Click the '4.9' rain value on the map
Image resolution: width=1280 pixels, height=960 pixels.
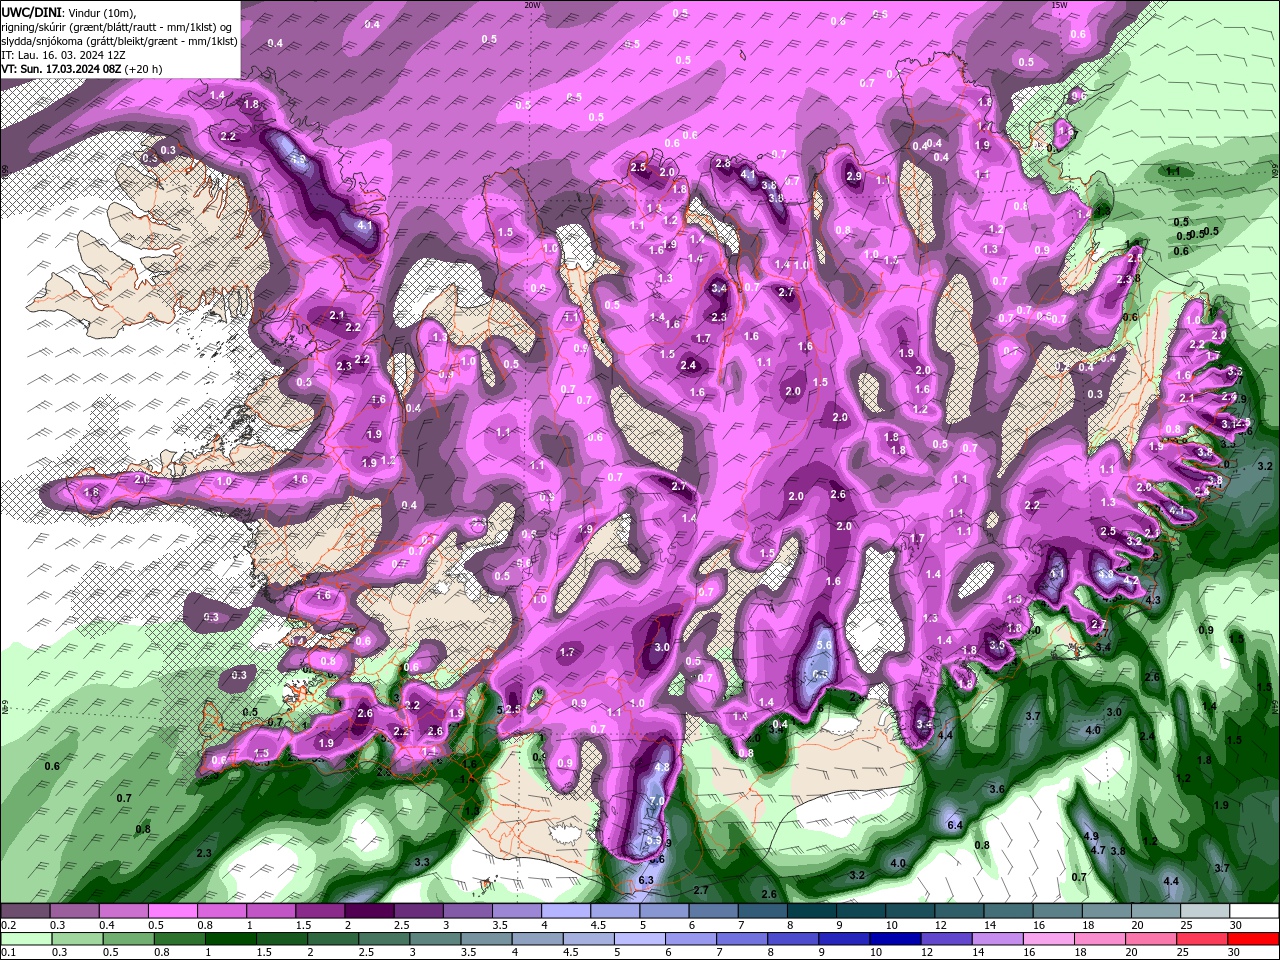click(x=1091, y=836)
